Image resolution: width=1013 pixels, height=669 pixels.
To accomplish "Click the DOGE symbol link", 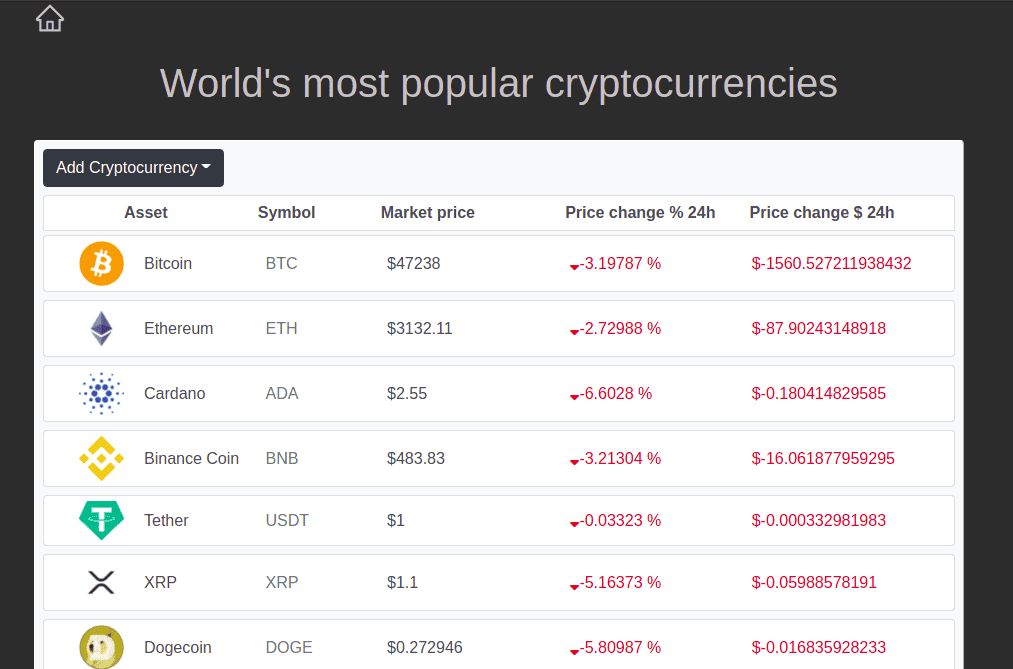I will point(288,647).
